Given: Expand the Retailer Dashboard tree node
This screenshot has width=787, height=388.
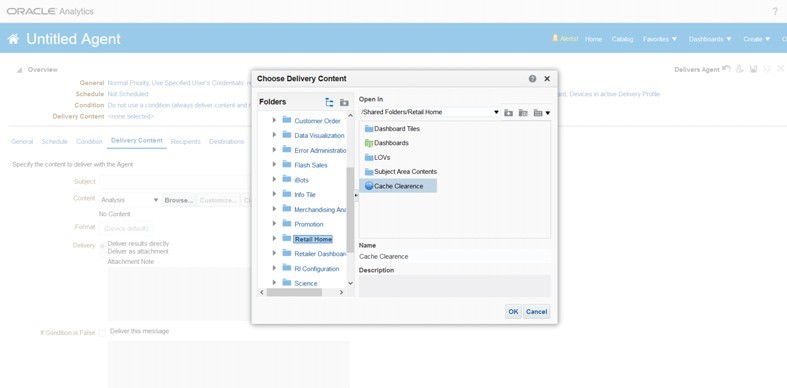Looking at the screenshot, I should (x=274, y=253).
